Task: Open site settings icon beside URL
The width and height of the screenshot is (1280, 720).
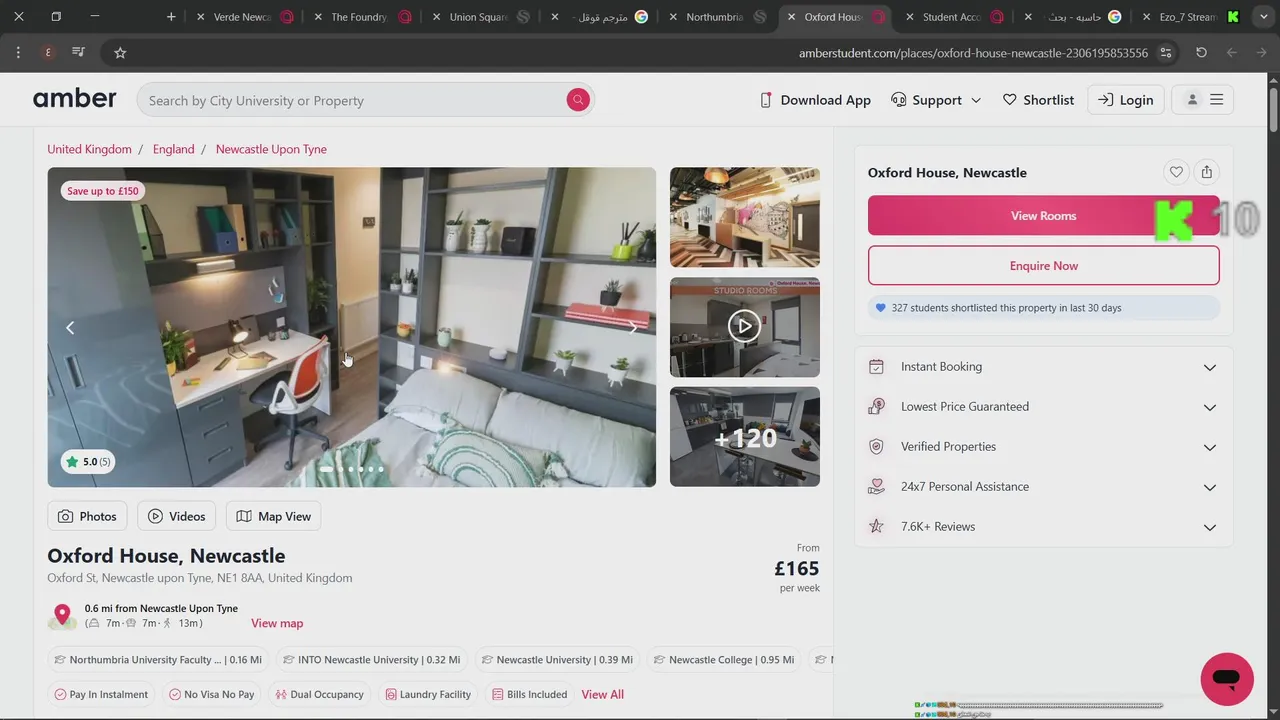Action: click(x=1166, y=52)
